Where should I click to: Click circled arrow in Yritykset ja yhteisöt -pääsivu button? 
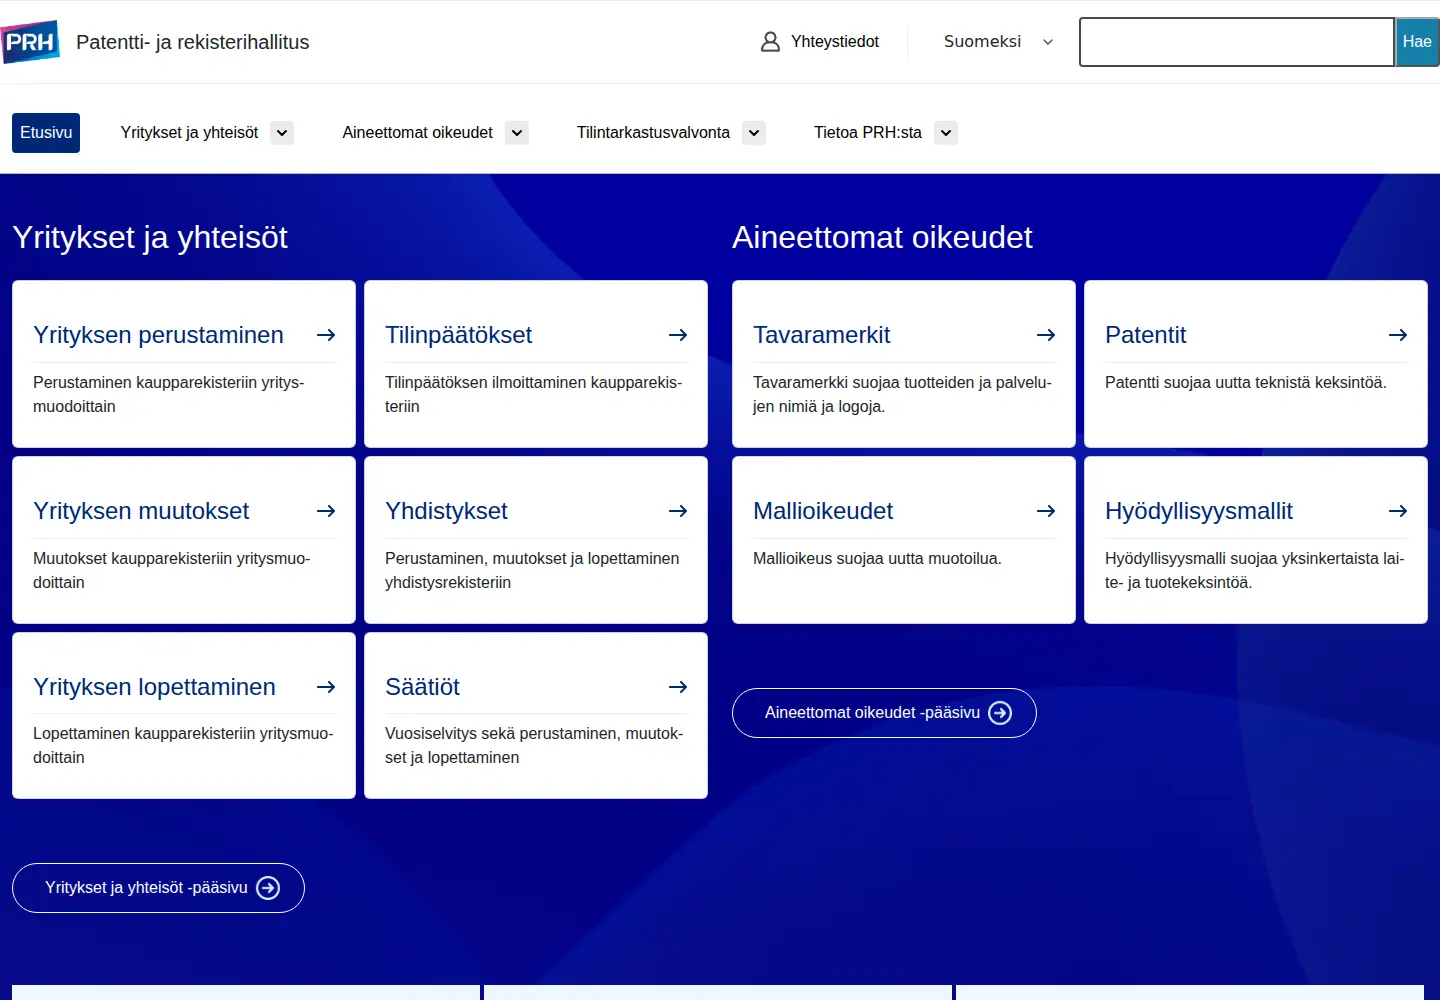coord(268,888)
